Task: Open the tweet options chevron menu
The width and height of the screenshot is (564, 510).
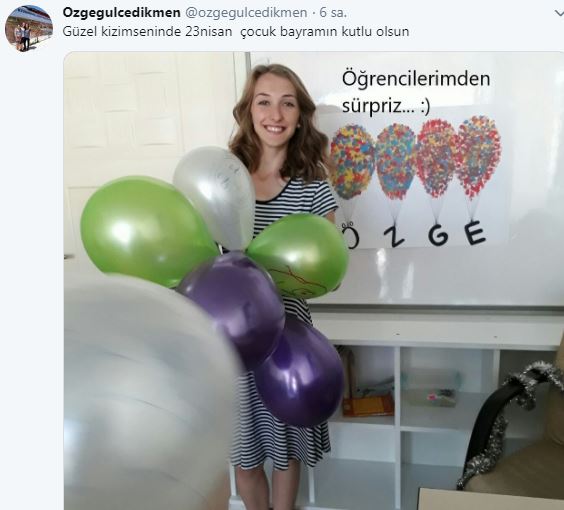Action: [559, 13]
